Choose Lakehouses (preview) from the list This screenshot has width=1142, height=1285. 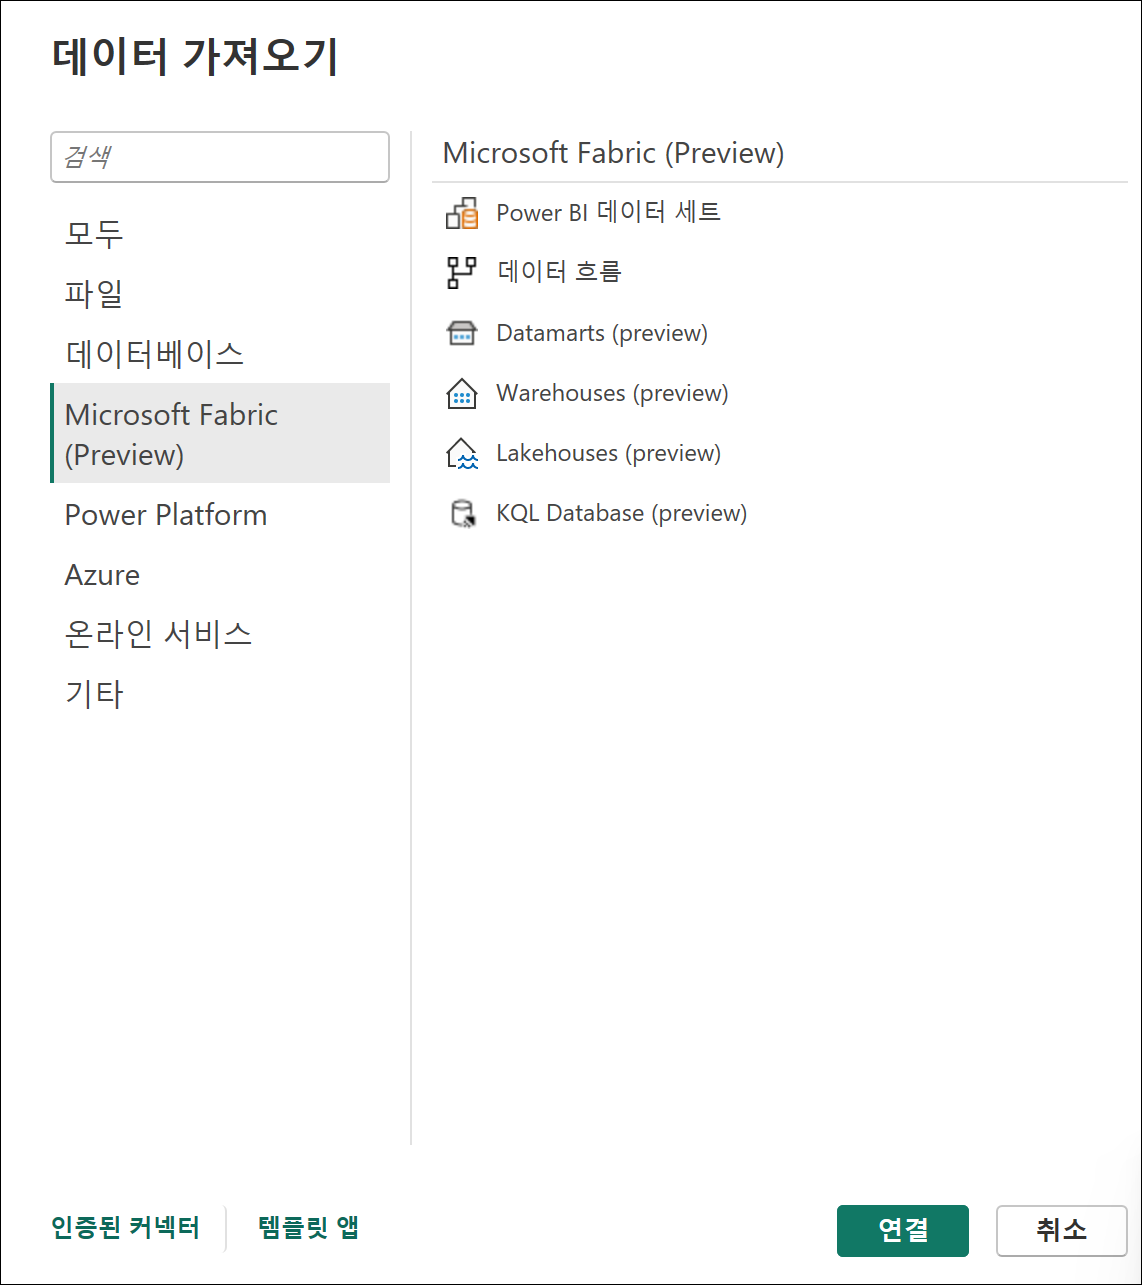[x=608, y=453]
